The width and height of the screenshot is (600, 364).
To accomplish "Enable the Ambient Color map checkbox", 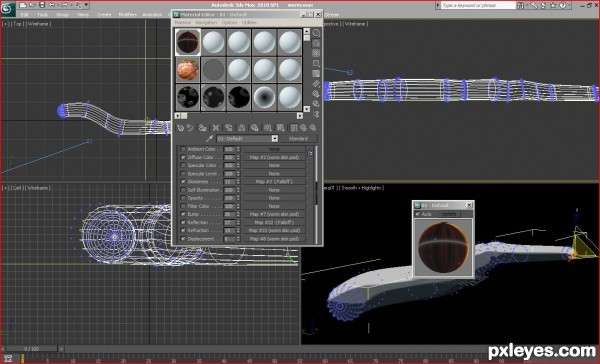I will (x=183, y=149).
